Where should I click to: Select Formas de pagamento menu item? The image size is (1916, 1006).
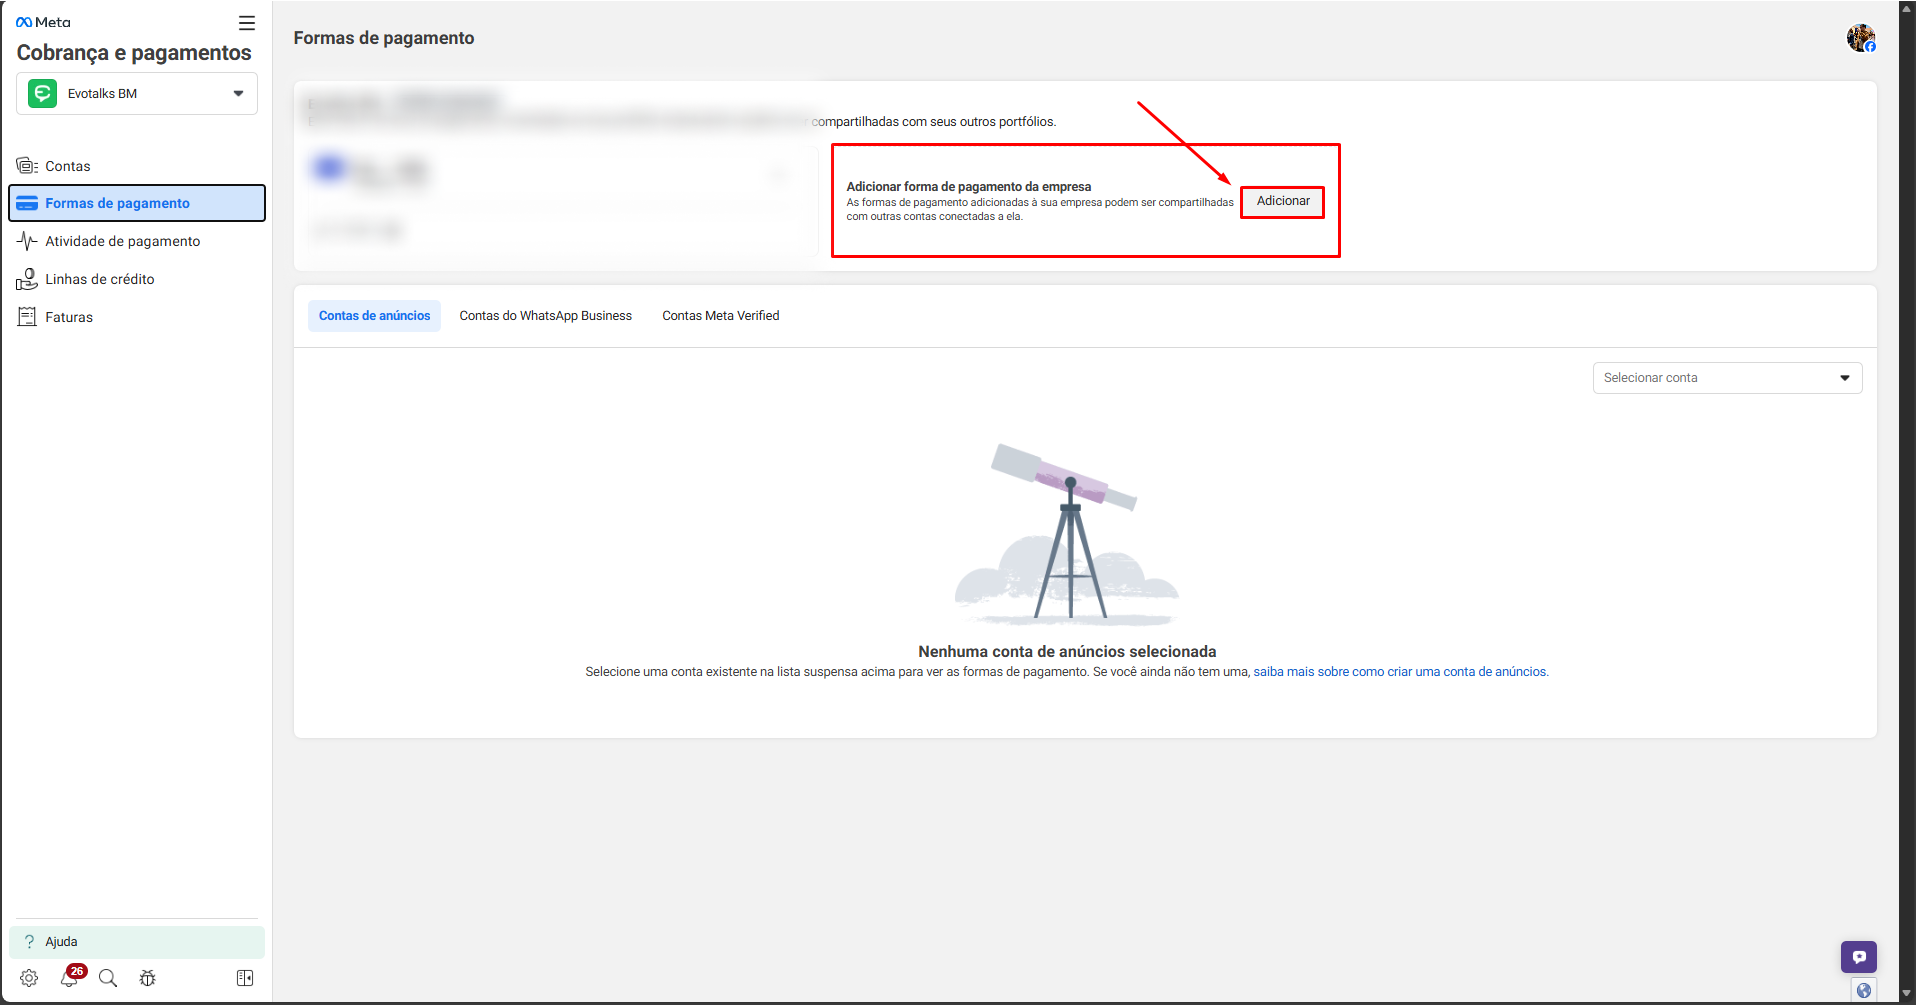(x=117, y=203)
